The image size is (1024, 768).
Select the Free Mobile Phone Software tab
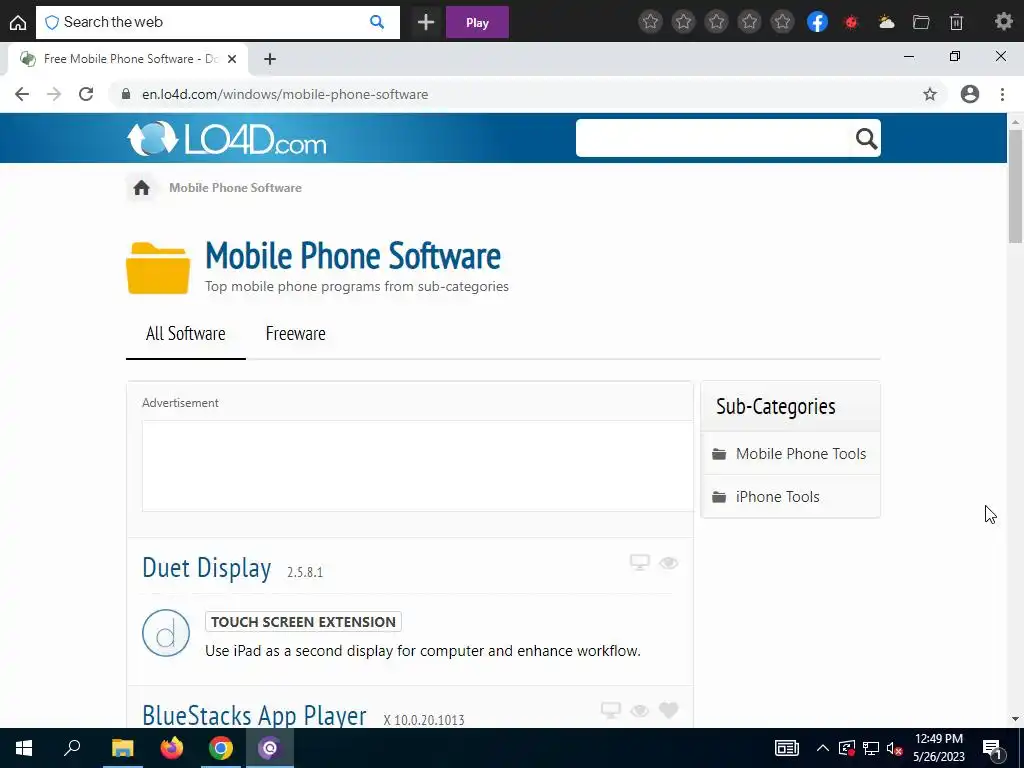128,59
